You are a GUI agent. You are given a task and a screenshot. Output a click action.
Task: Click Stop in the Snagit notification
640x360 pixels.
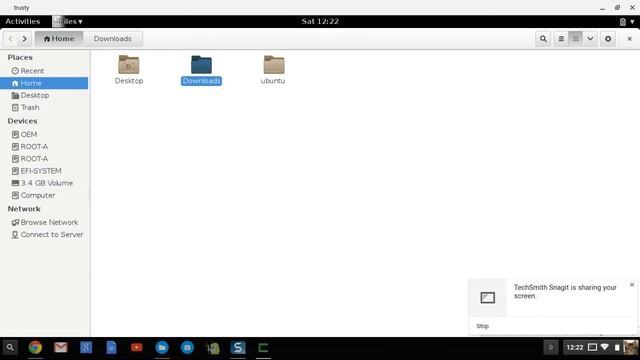(482, 326)
